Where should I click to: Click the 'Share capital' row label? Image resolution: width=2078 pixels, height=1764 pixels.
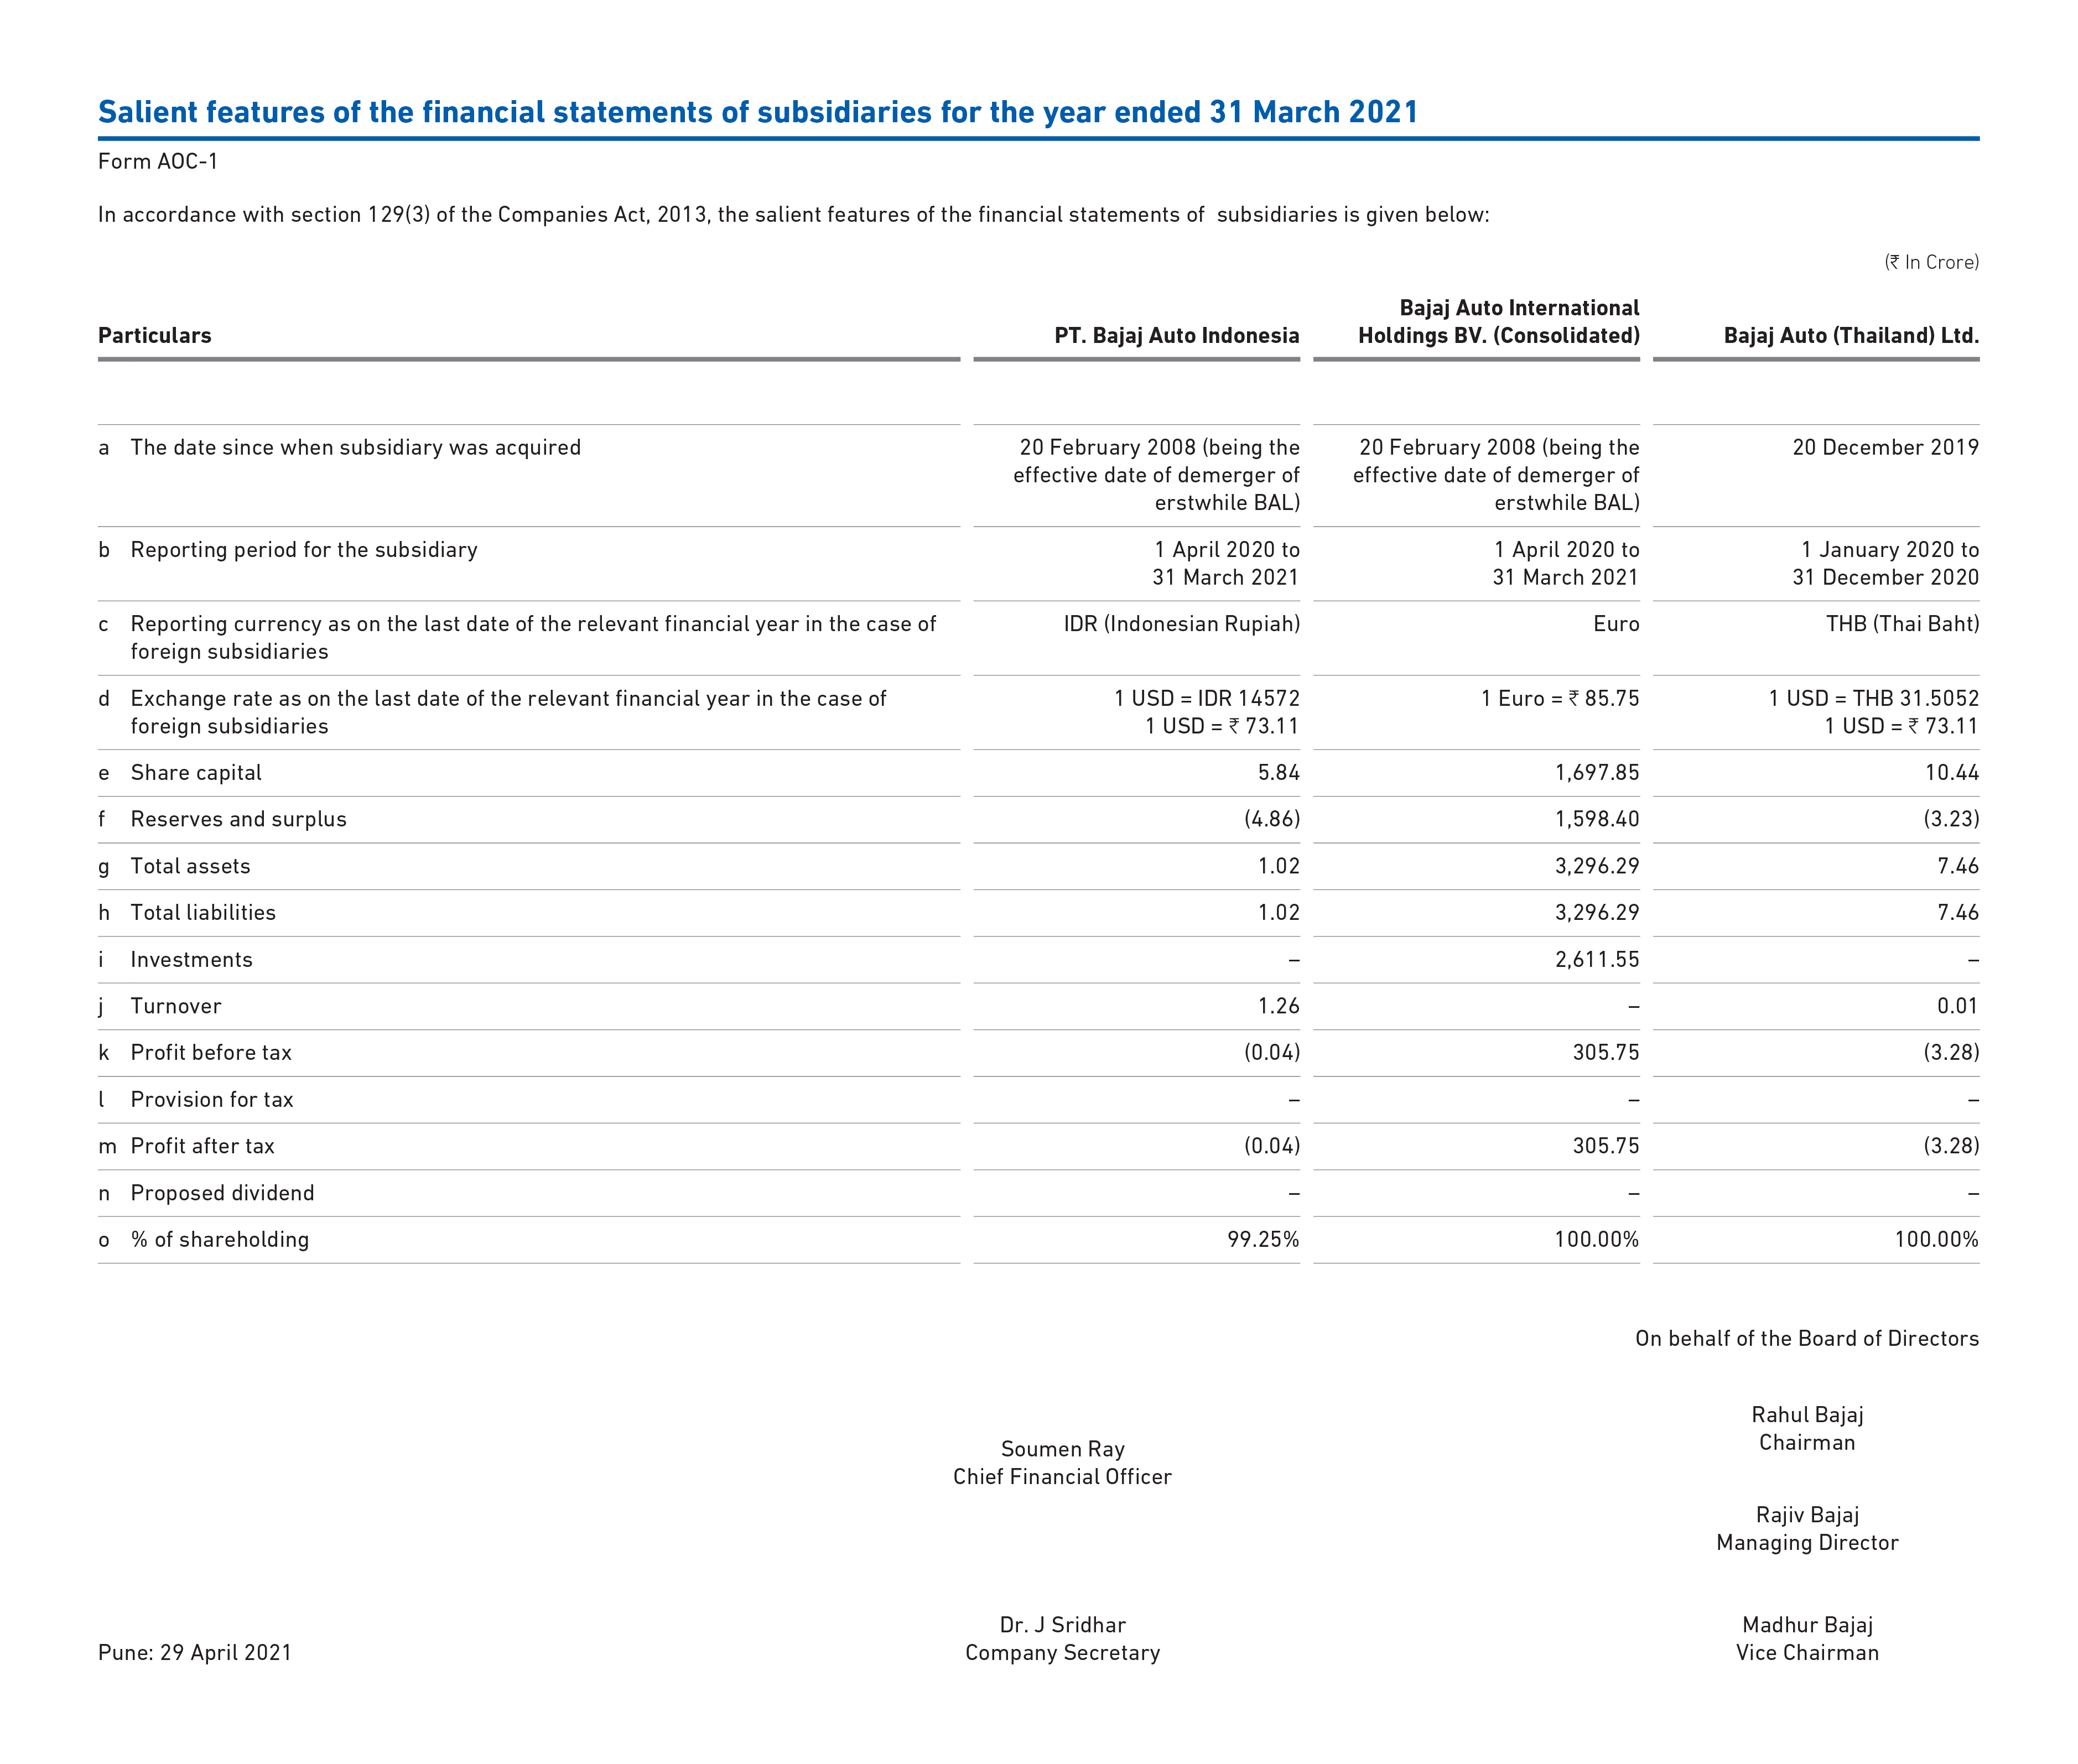(x=196, y=773)
